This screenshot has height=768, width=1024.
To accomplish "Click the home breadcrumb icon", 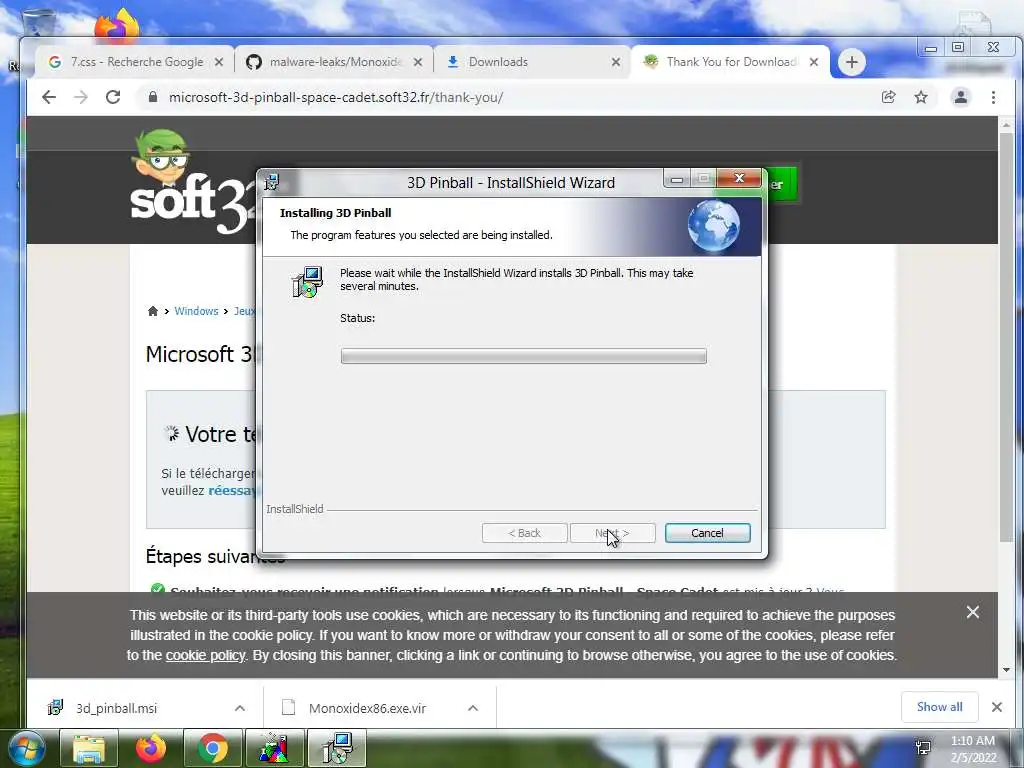I will coord(153,311).
